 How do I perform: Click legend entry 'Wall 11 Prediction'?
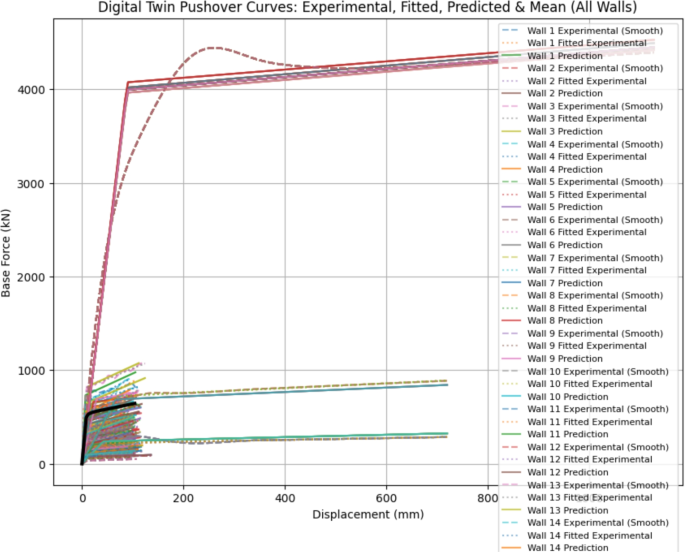point(555,434)
